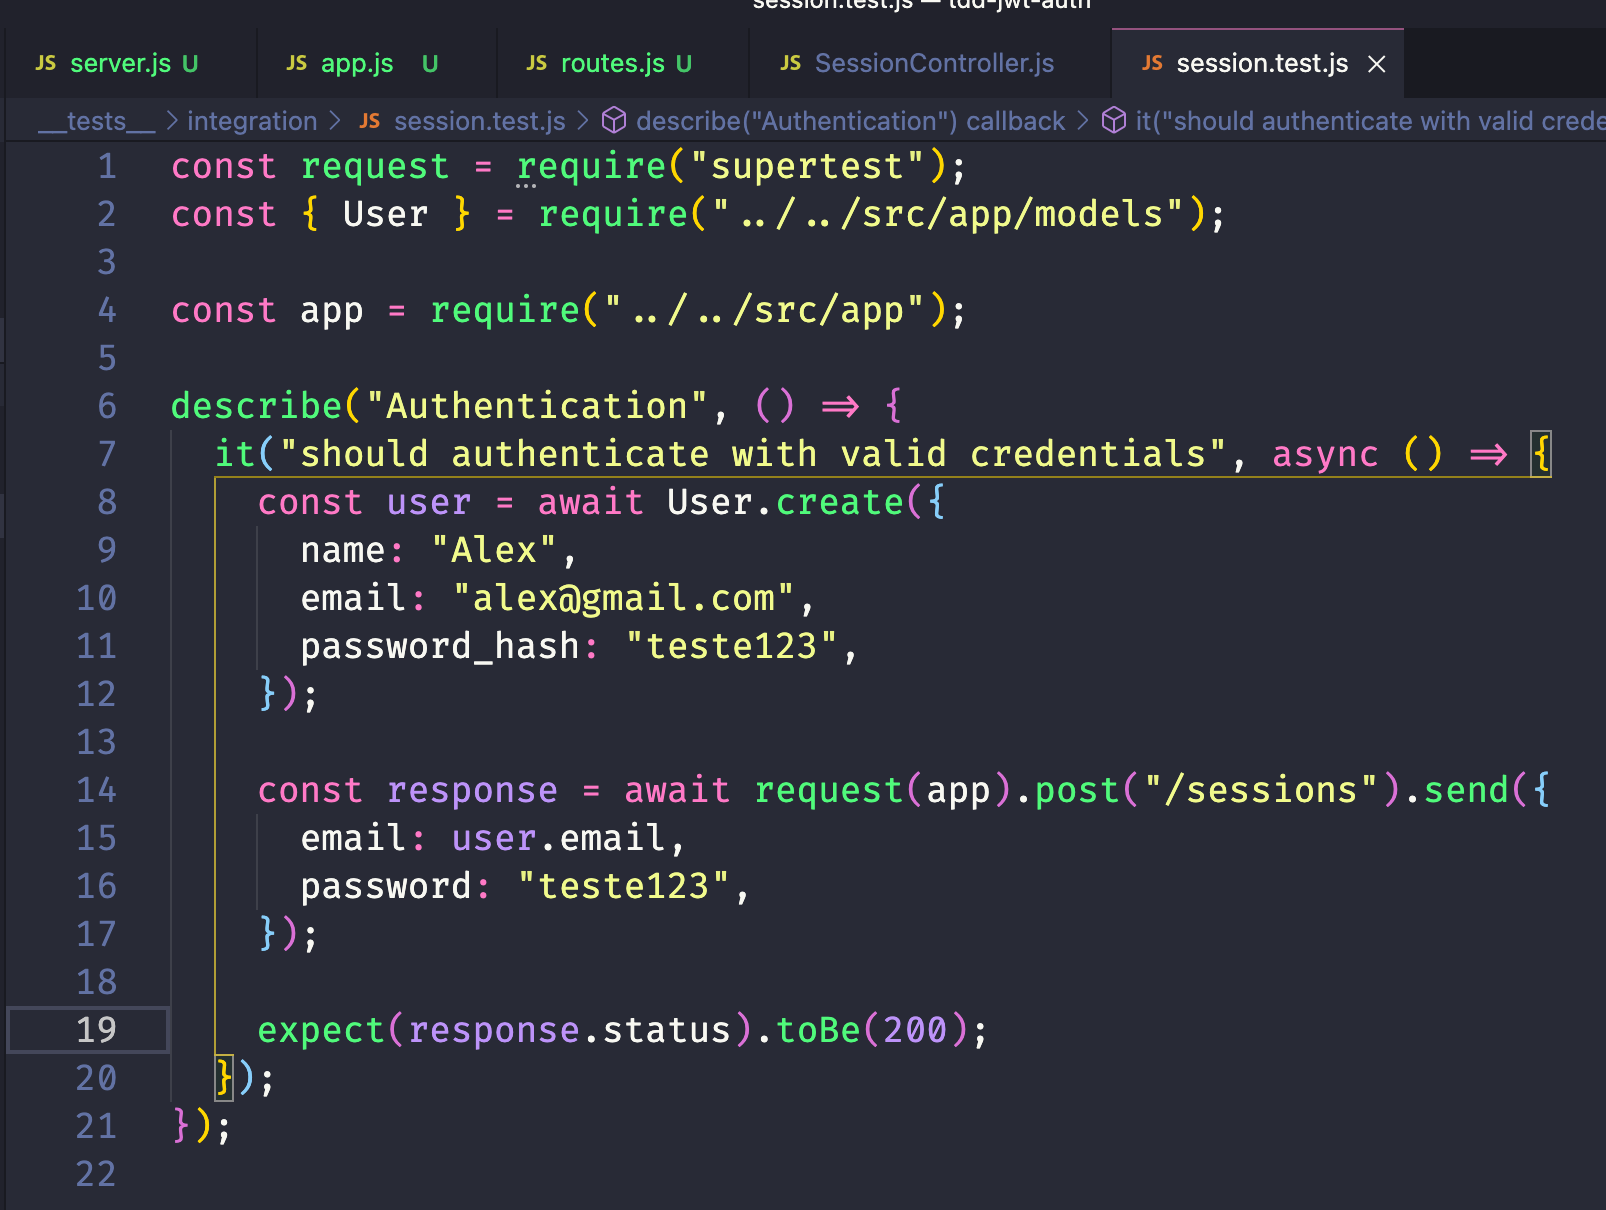Image resolution: width=1606 pixels, height=1210 pixels.
Task: Switch to the SessionController.js tab
Action: pos(933,63)
